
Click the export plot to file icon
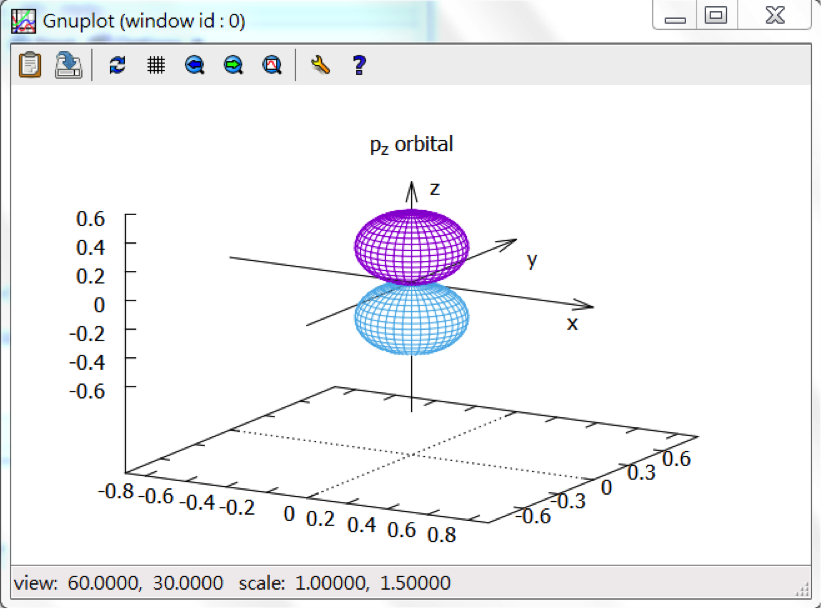pyautogui.click(x=68, y=66)
